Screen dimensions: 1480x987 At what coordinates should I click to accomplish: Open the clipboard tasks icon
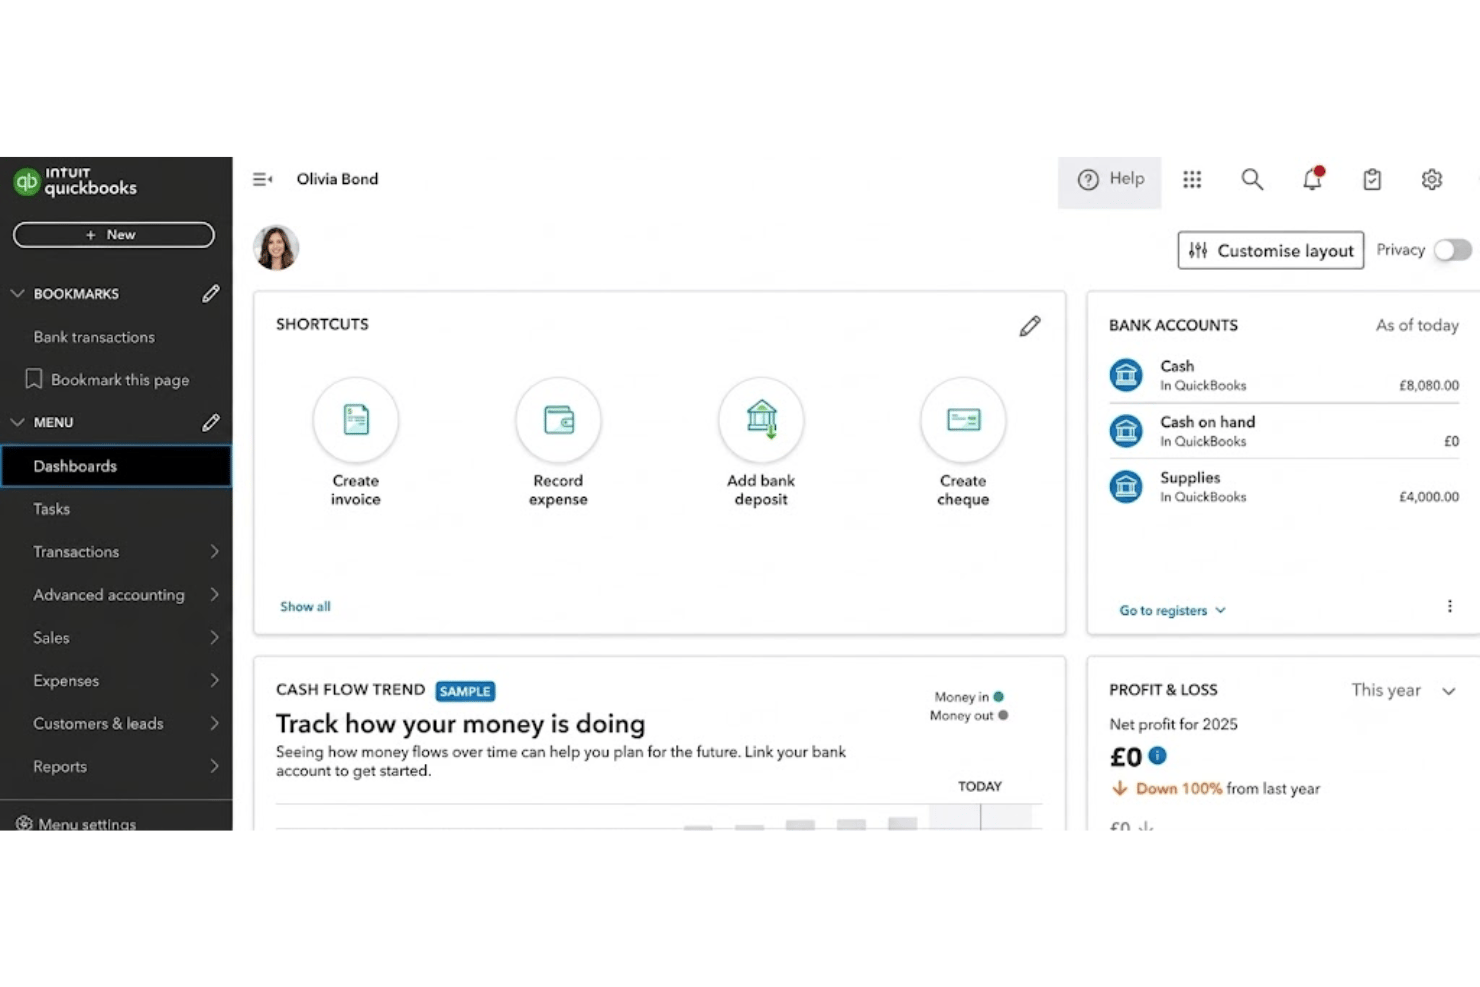(x=1372, y=179)
